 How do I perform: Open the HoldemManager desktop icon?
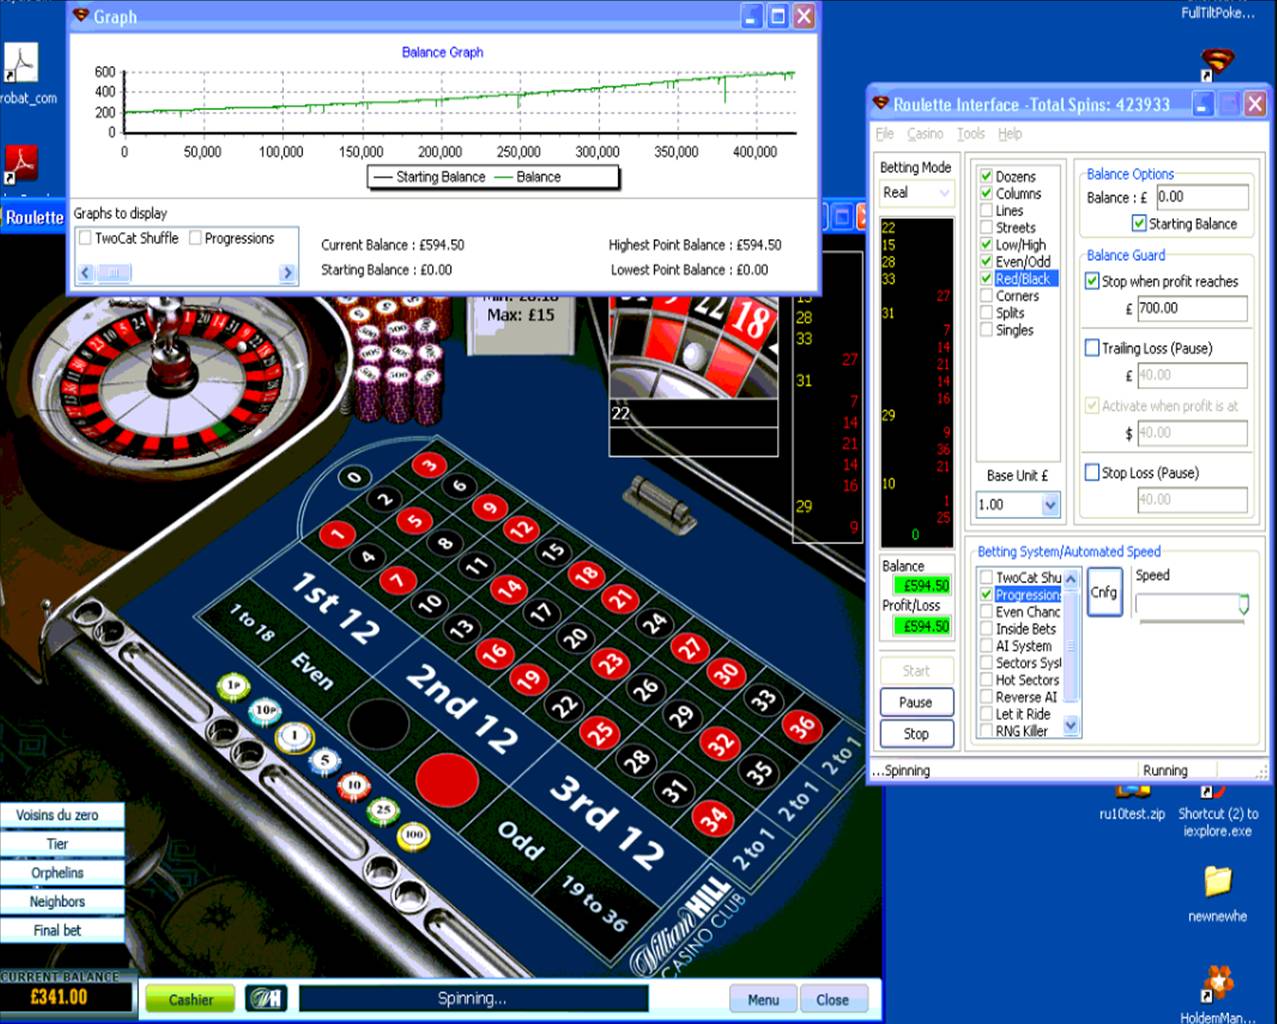[x=1216, y=994]
